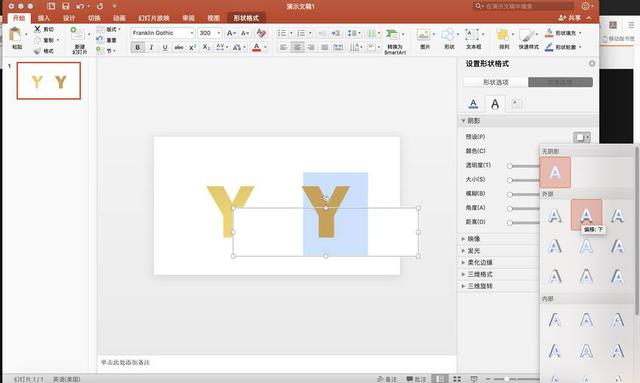The image size is (640, 383).
Task: Click the Shape Fill paint bucket icon
Action: coord(549,32)
